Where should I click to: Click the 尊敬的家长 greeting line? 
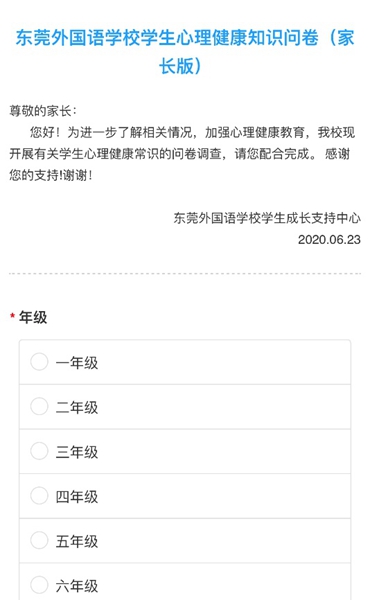(x=43, y=111)
